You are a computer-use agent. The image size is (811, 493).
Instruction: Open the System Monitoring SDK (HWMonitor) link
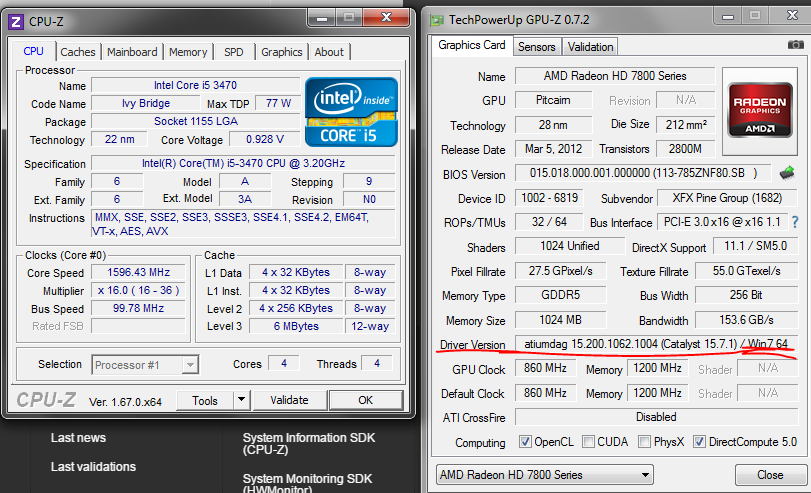(308, 483)
